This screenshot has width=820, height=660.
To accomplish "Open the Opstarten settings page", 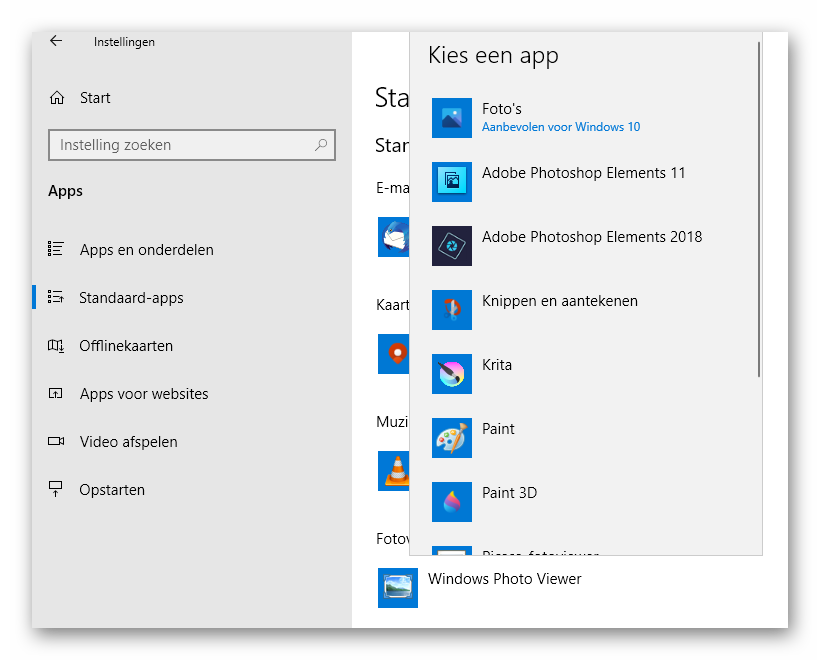I will 112,490.
